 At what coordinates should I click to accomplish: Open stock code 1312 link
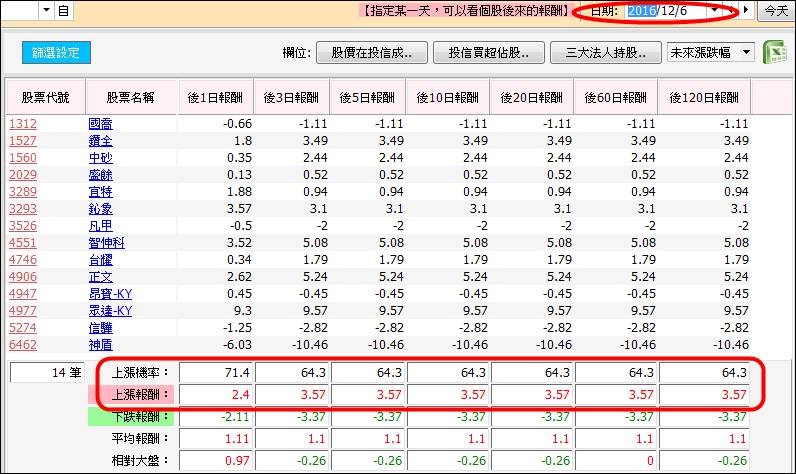point(23,124)
